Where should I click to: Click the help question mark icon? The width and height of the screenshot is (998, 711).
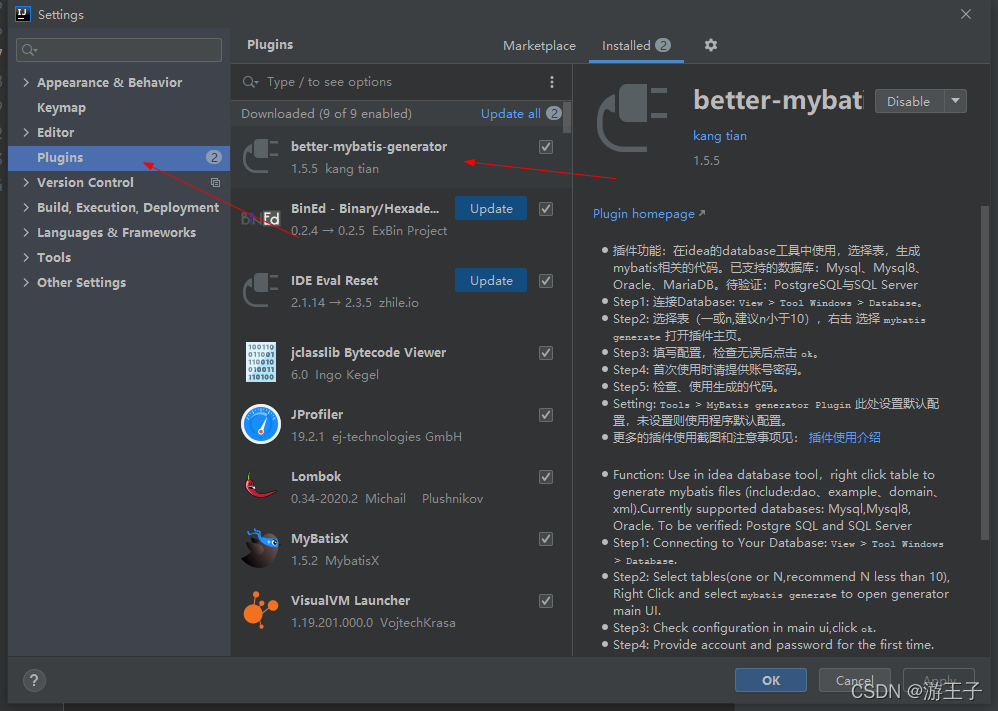pos(33,680)
